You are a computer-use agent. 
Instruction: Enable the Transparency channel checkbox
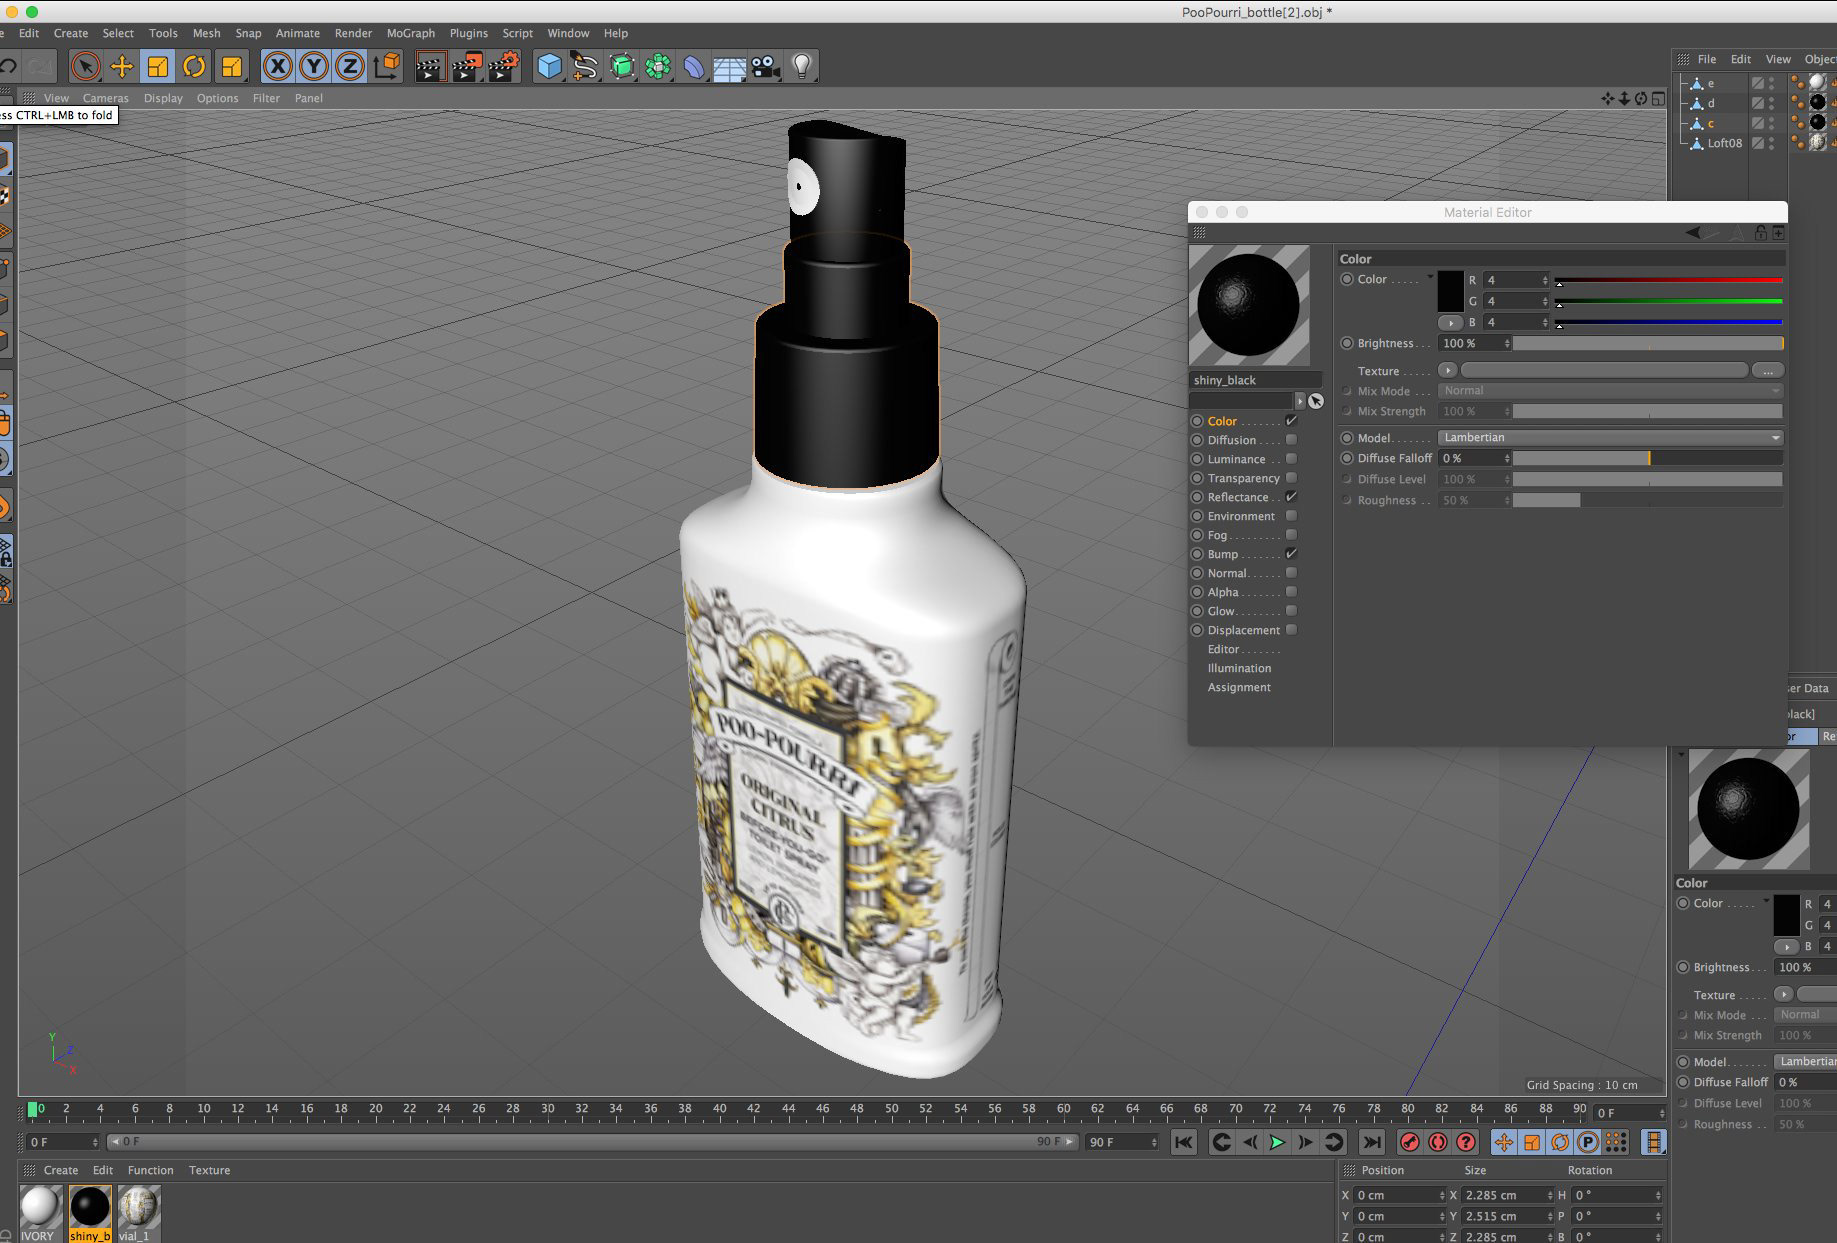1291,478
